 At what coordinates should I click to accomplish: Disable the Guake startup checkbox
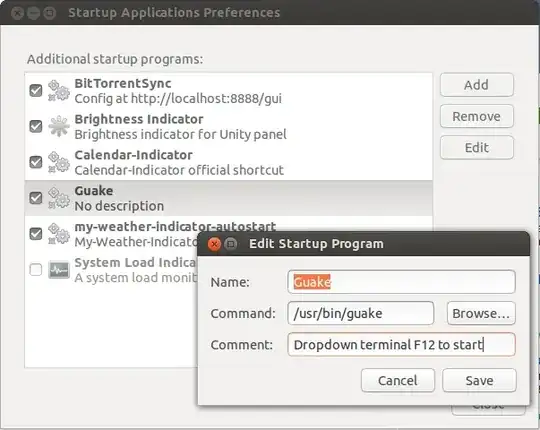pyautogui.click(x=36, y=198)
